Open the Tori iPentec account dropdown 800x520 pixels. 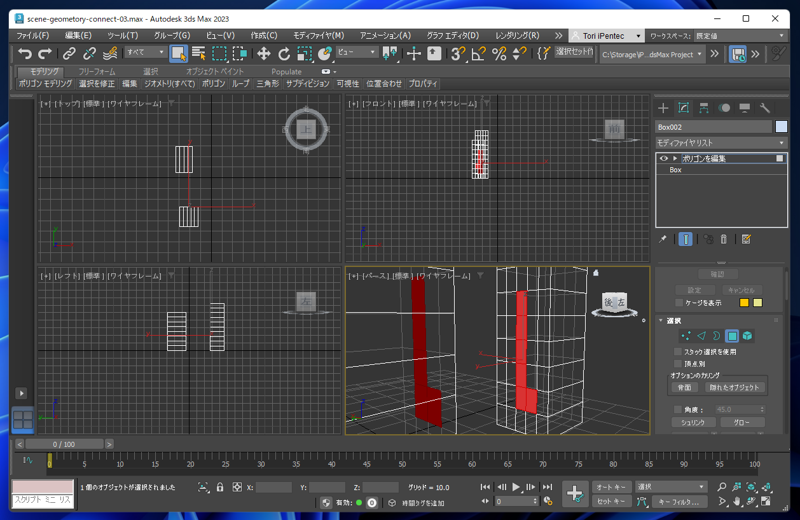click(606, 36)
